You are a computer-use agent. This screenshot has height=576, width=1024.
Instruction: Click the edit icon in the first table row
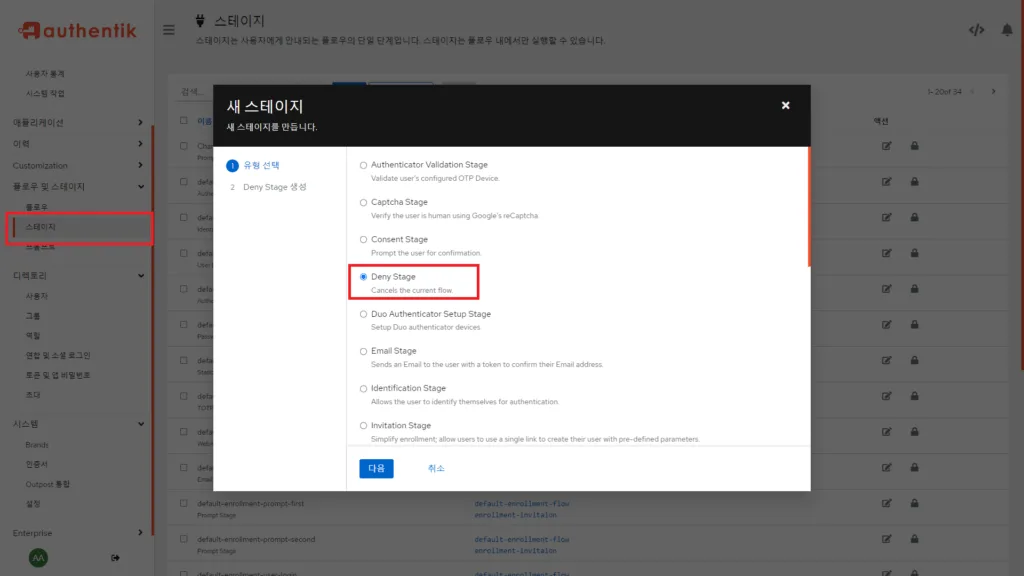click(886, 146)
